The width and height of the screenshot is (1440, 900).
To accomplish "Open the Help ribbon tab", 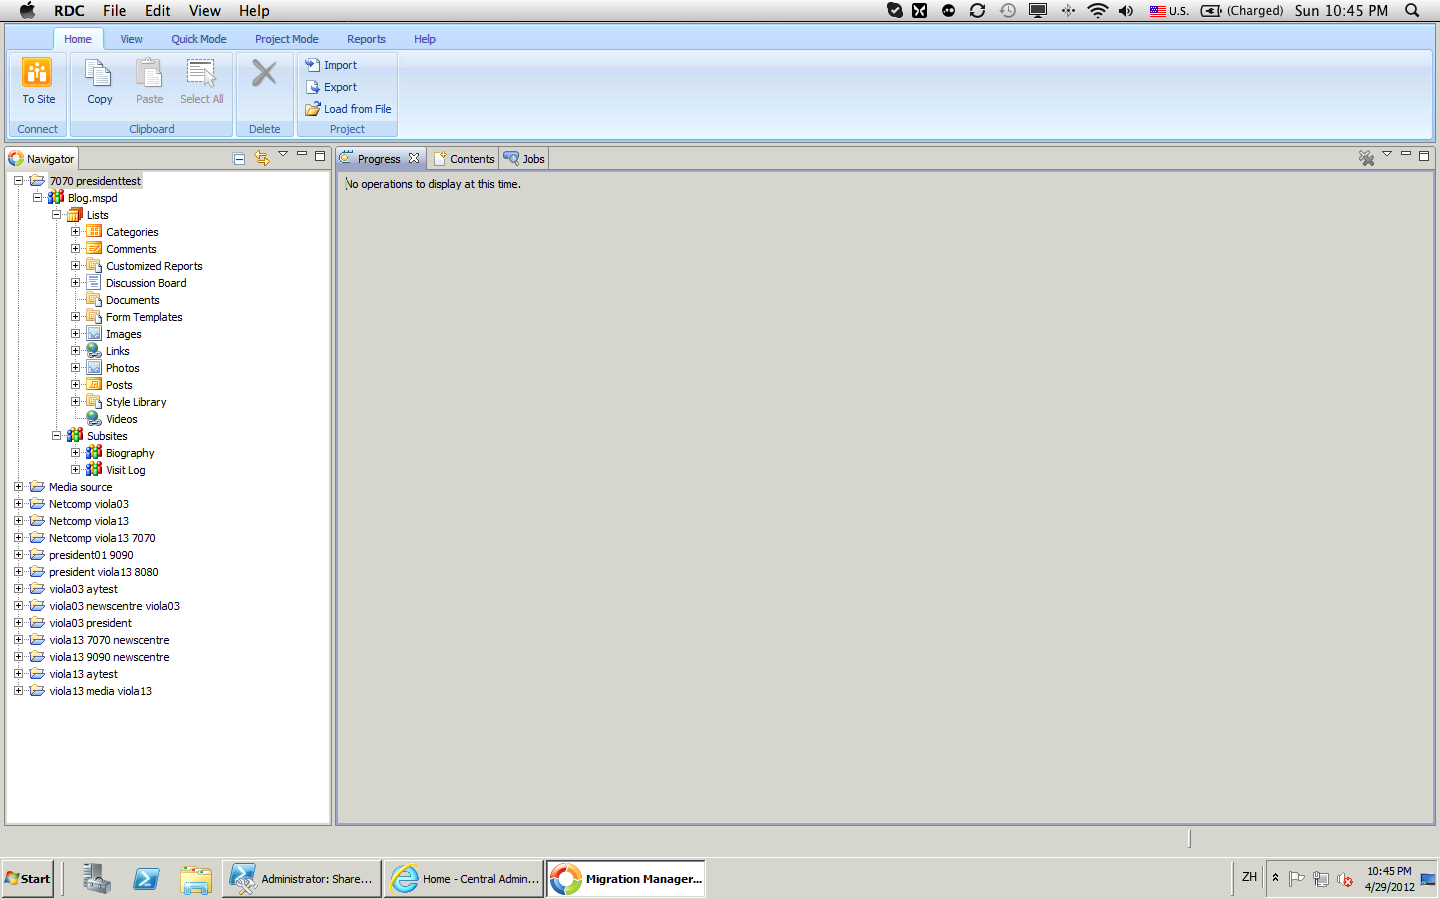I will coord(425,39).
